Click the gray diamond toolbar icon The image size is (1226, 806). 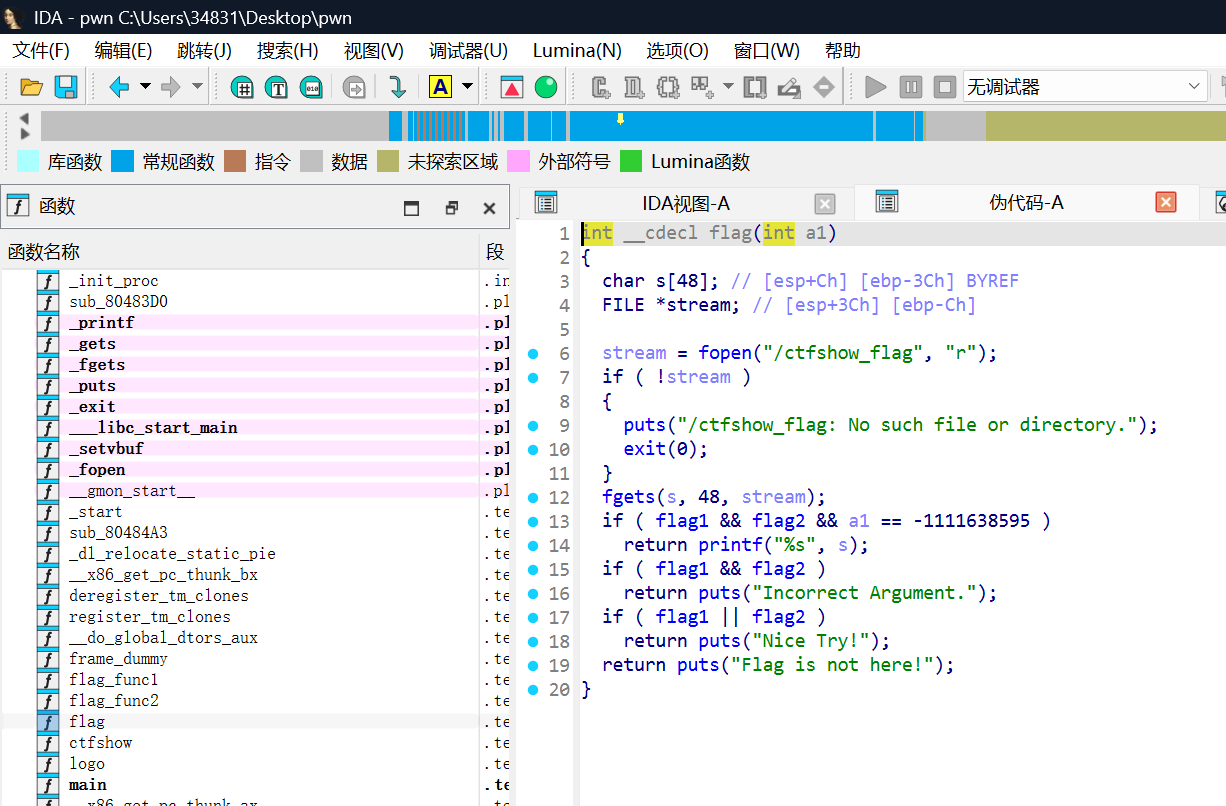[x=824, y=87]
